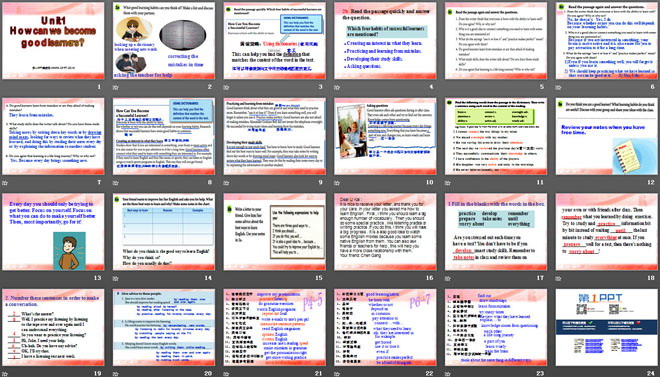
Task: Select slide 10 with classroom photo
Action: (385, 136)
